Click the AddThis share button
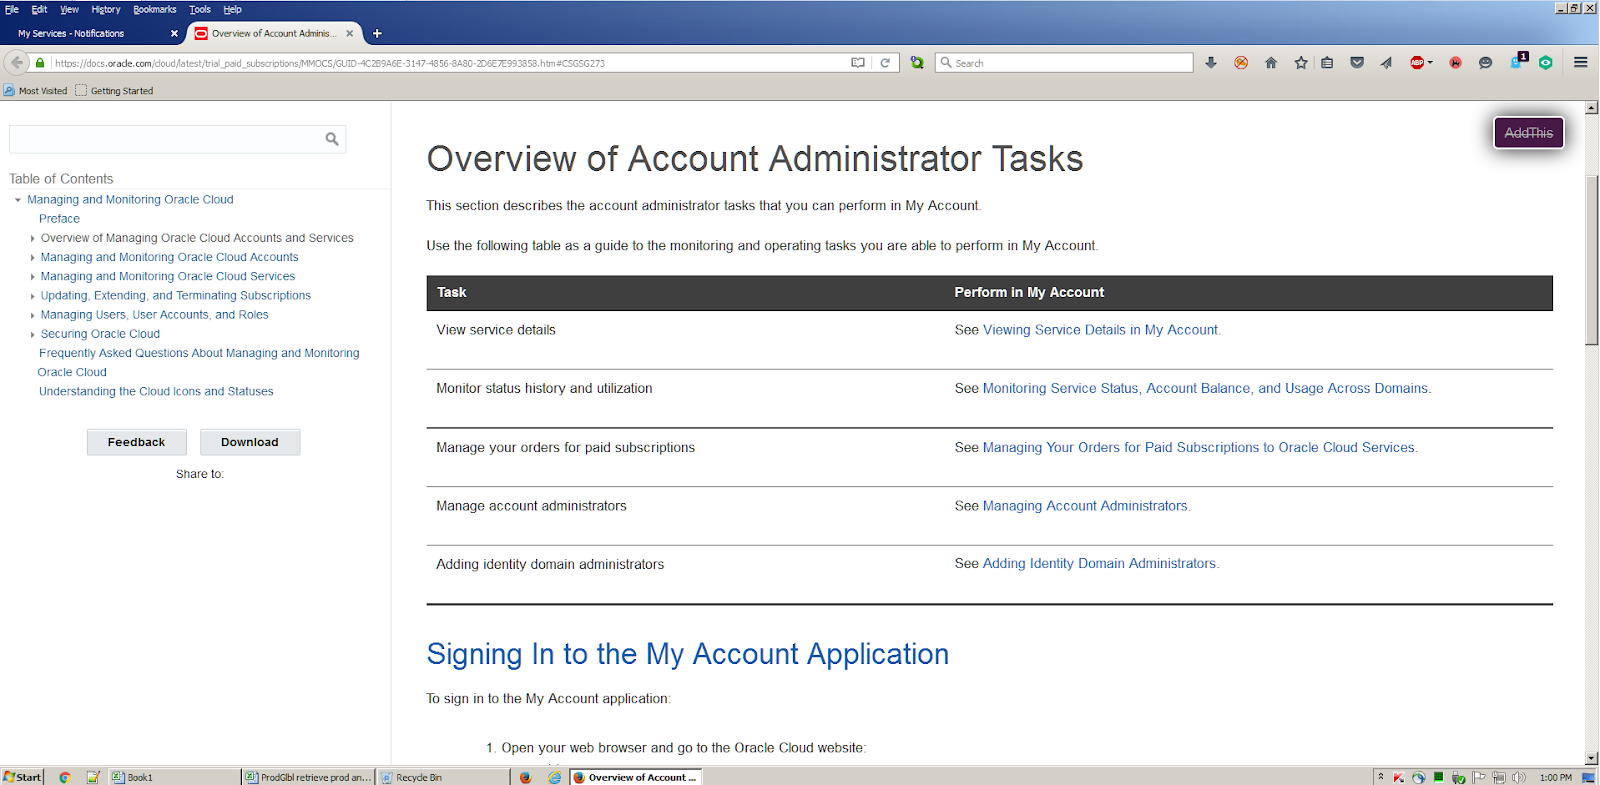 [1529, 133]
